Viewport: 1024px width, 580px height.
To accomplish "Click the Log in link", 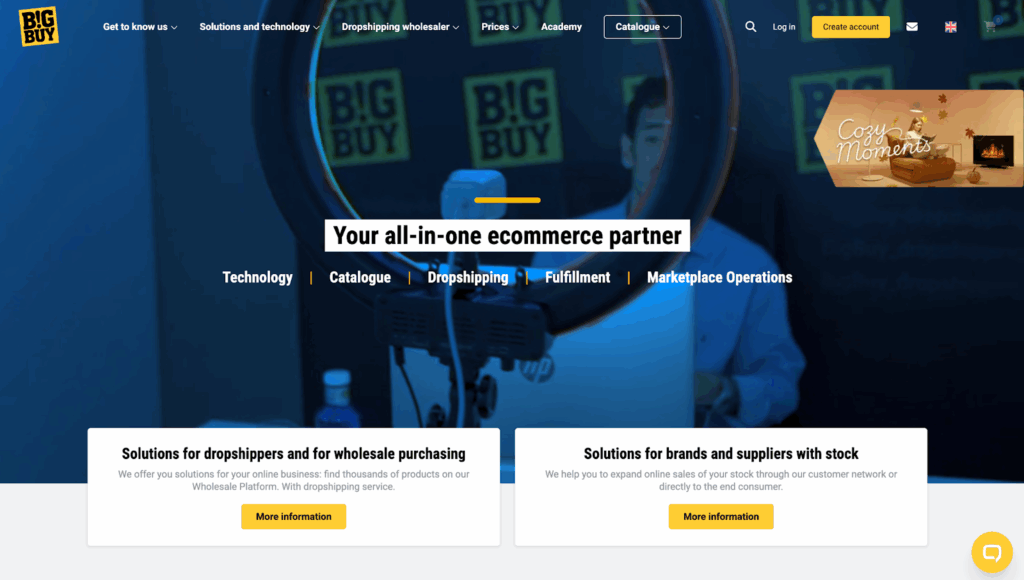I will (784, 27).
